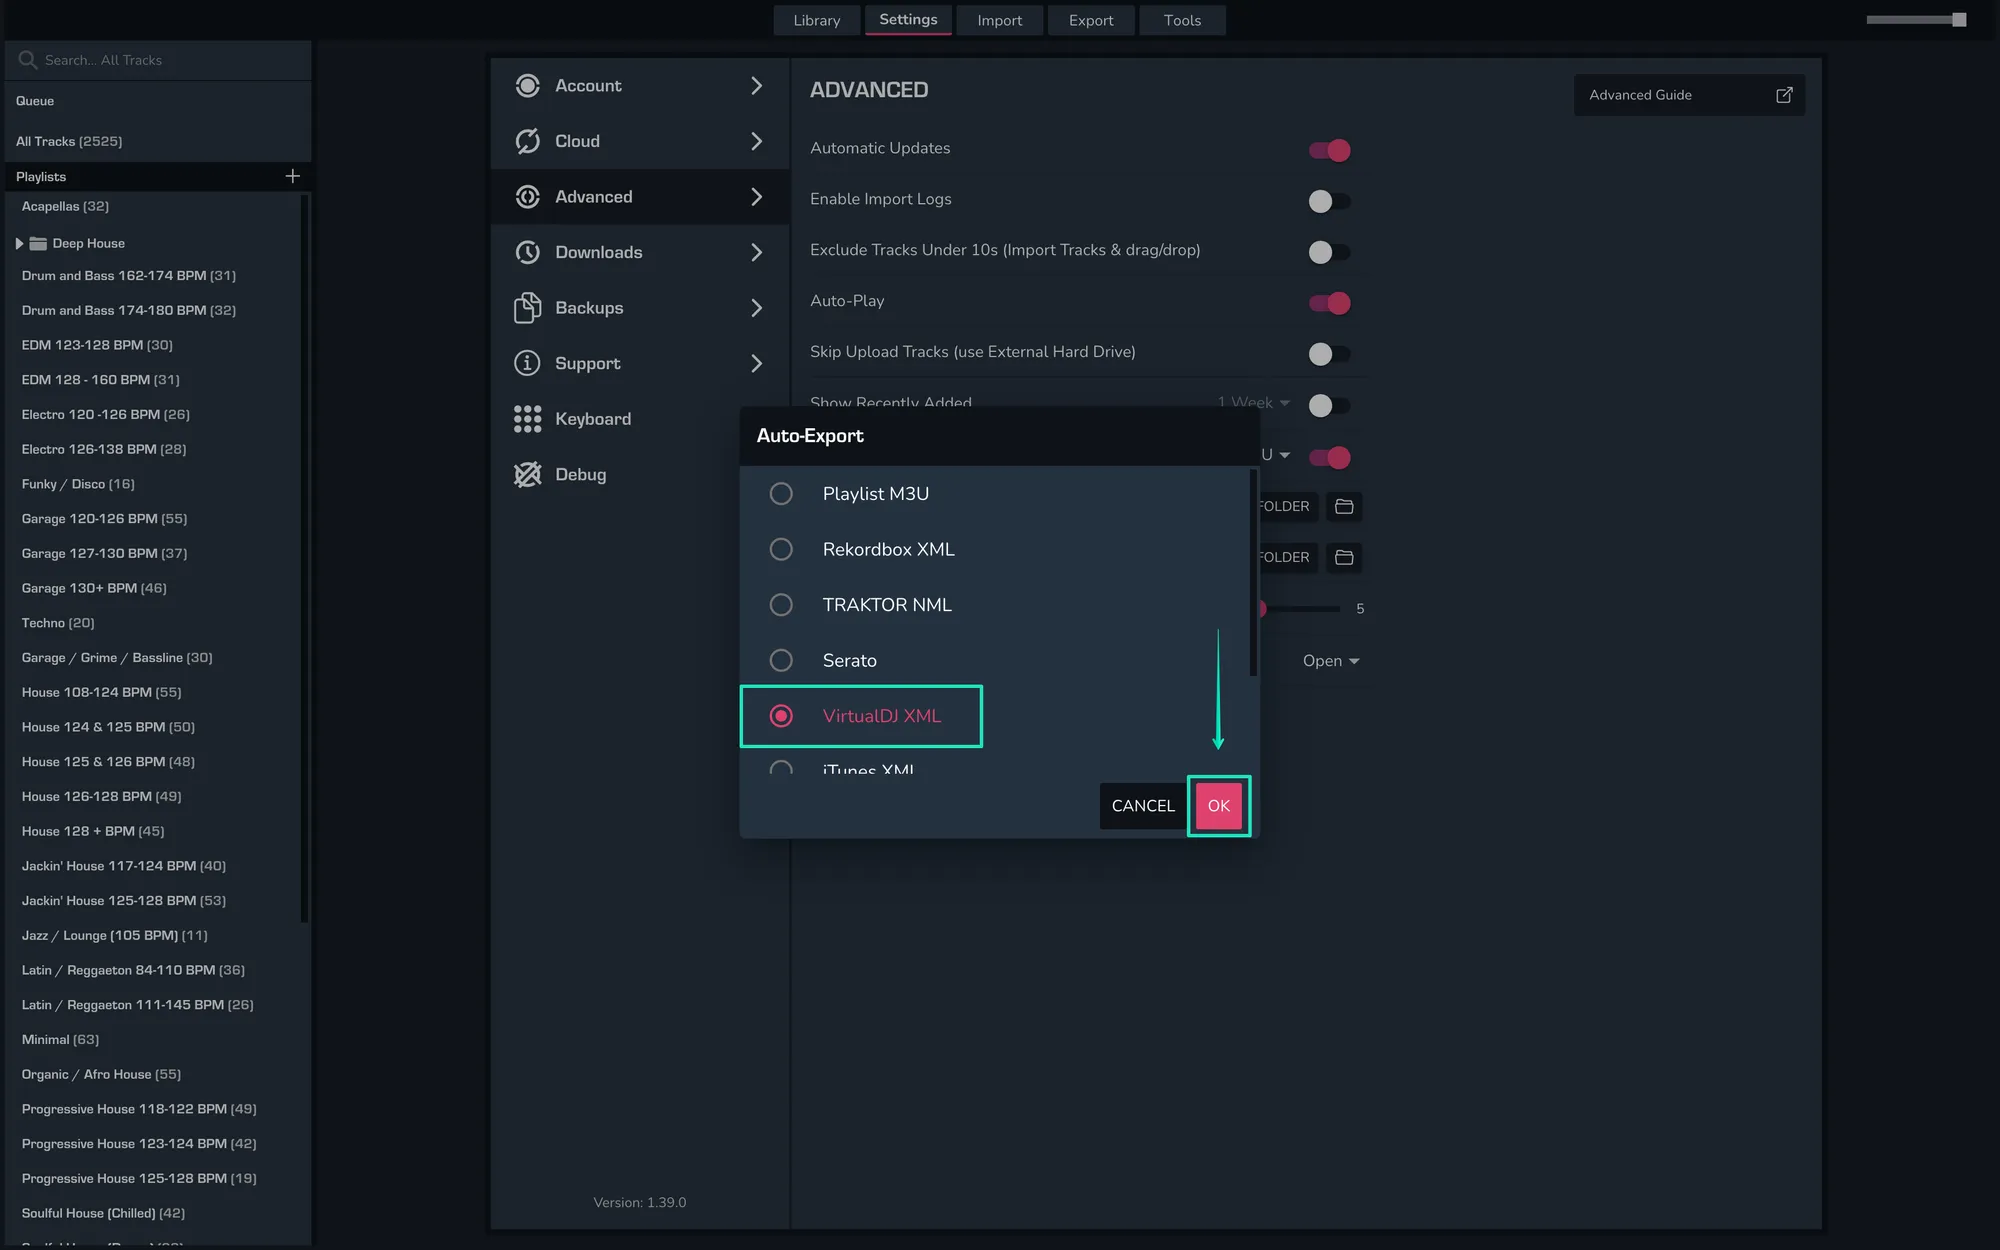2000x1250 pixels.
Task: Open the Advanced Guide external link
Action: tap(1784, 95)
